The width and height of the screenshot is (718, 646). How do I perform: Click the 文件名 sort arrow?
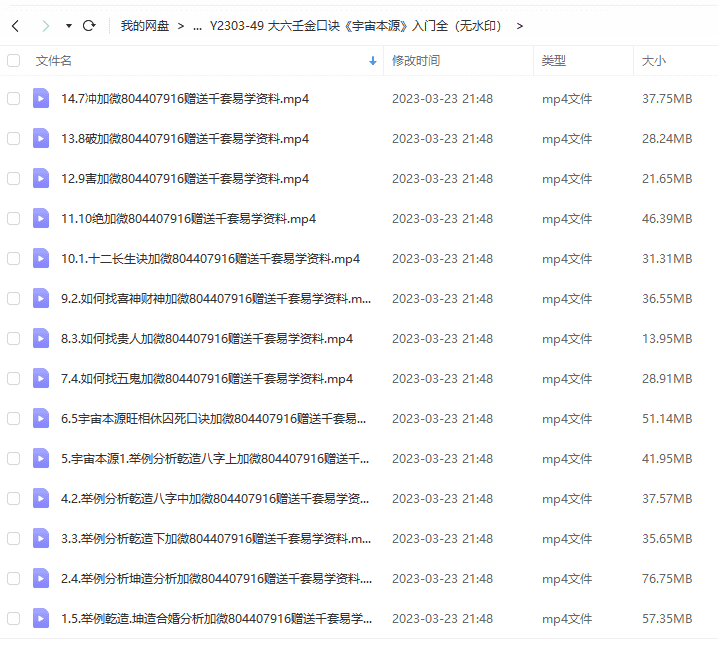click(373, 61)
